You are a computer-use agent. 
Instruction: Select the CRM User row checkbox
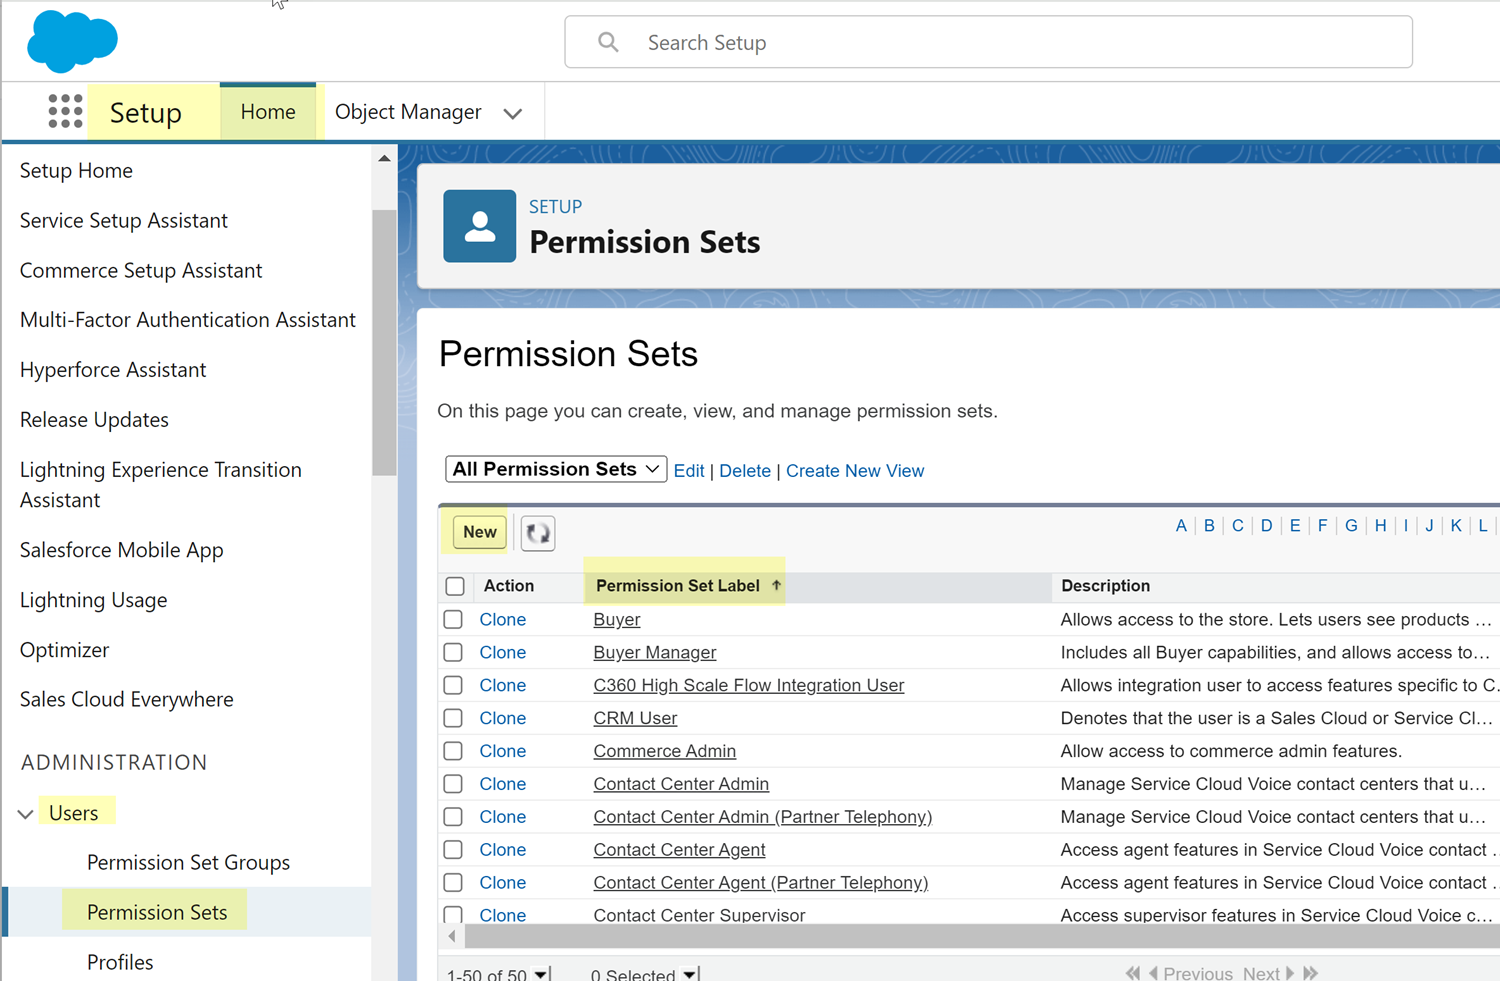(x=453, y=718)
